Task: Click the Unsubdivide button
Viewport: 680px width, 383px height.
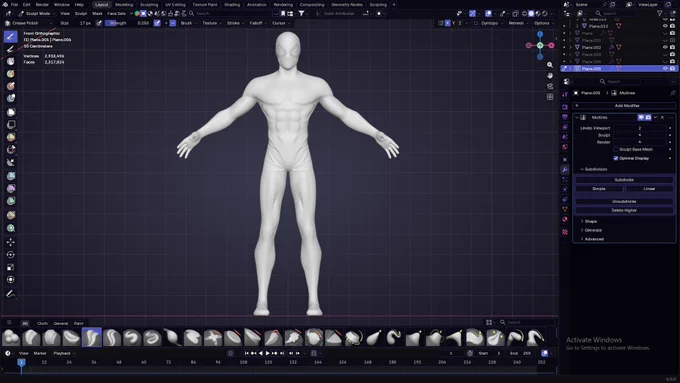Action: click(x=624, y=201)
